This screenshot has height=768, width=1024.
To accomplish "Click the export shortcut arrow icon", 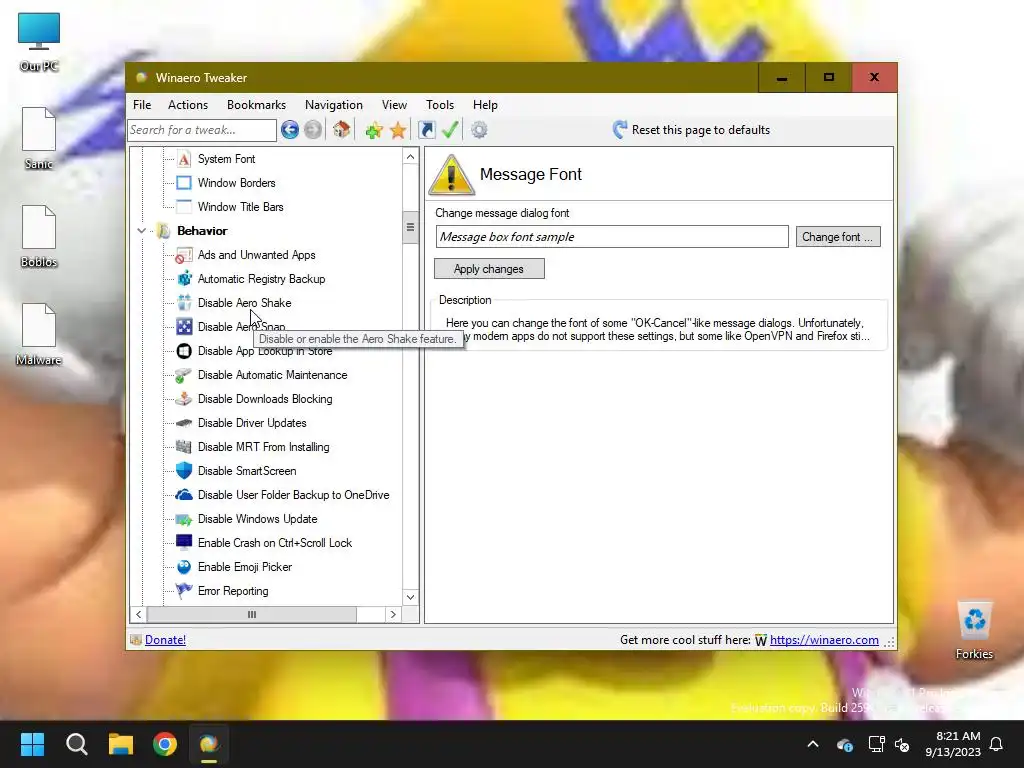I will point(426,130).
